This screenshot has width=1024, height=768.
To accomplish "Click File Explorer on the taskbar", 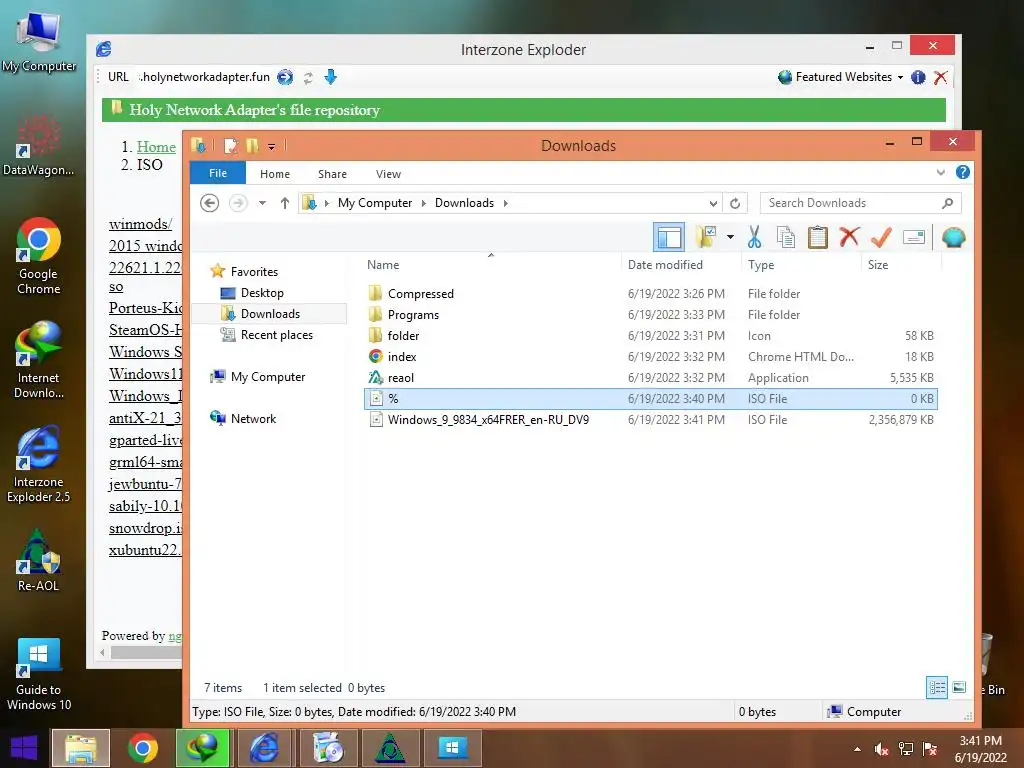I will (x=81, y=748).
